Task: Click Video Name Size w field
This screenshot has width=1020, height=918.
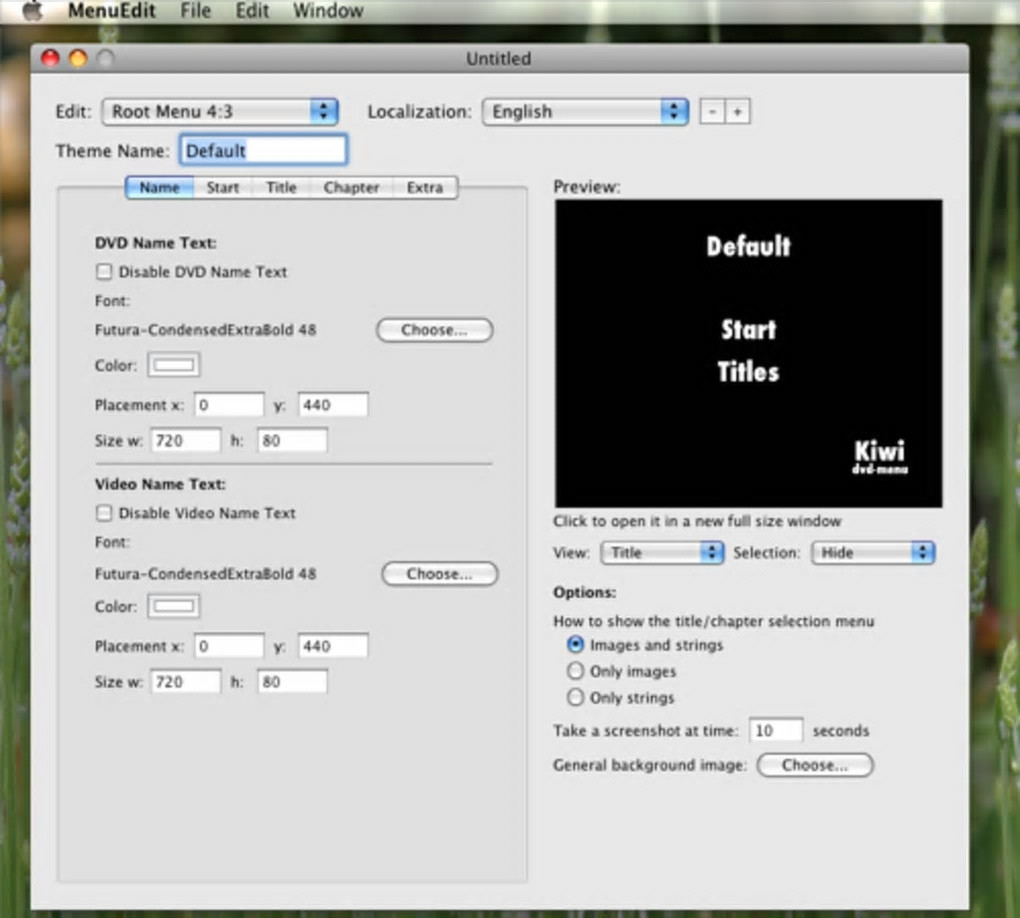Action: [185, 682]
